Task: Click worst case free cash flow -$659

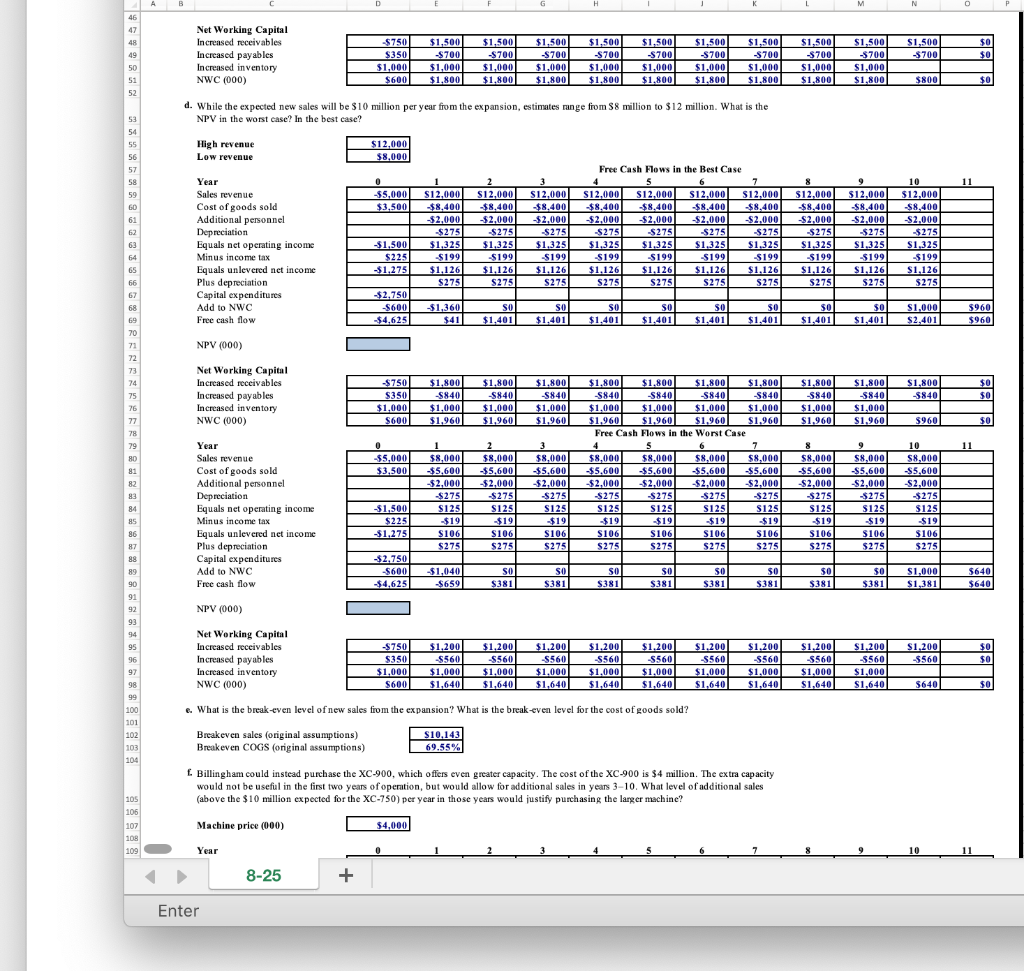Action: pos(436,584)
